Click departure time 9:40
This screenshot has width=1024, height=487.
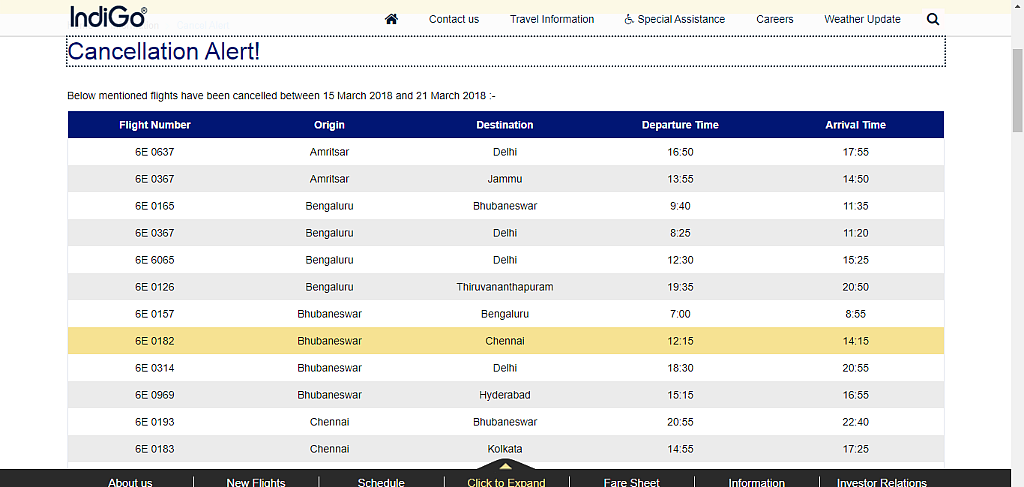coord(680,206)
